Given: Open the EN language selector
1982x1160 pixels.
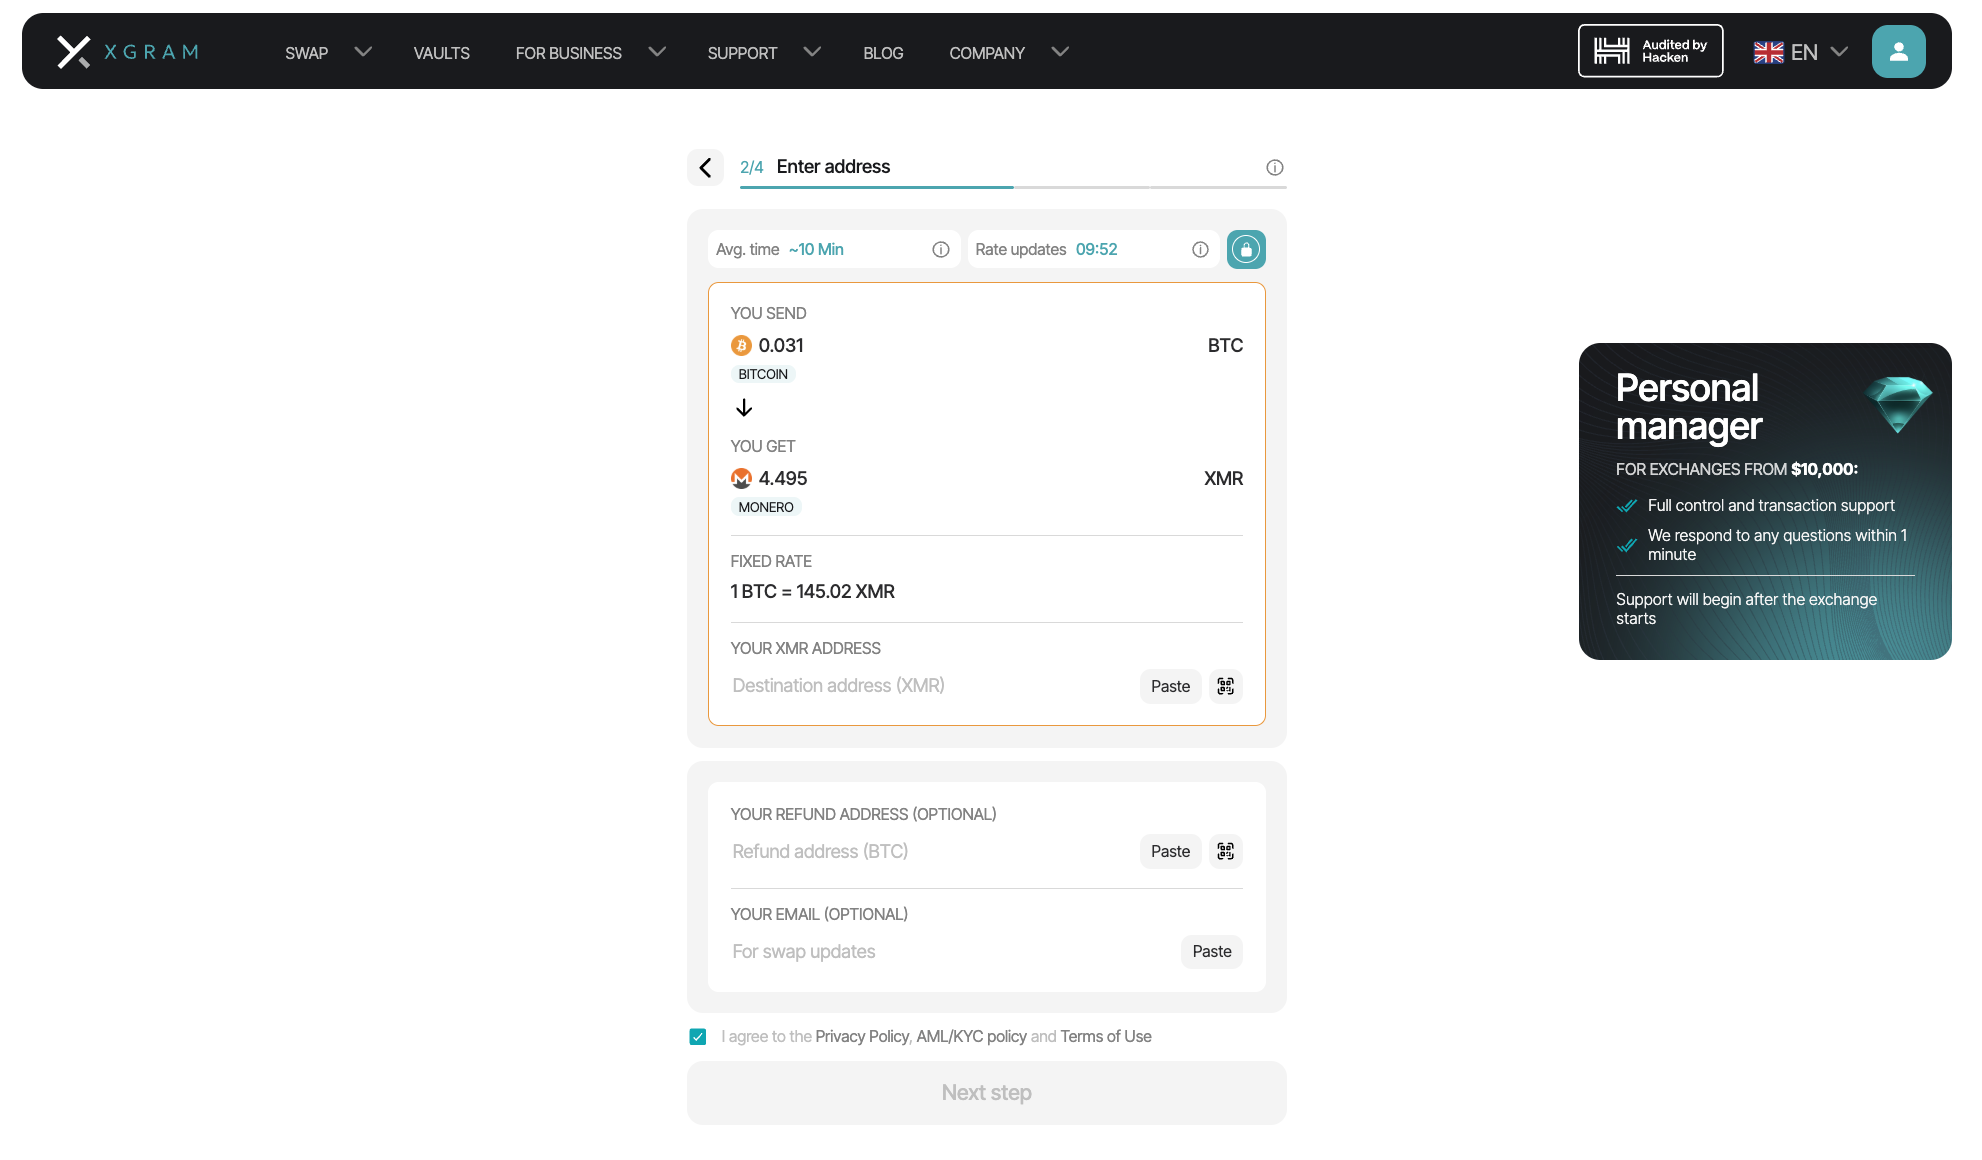Looking at the screenshot, I should (x=1800, y=53).
